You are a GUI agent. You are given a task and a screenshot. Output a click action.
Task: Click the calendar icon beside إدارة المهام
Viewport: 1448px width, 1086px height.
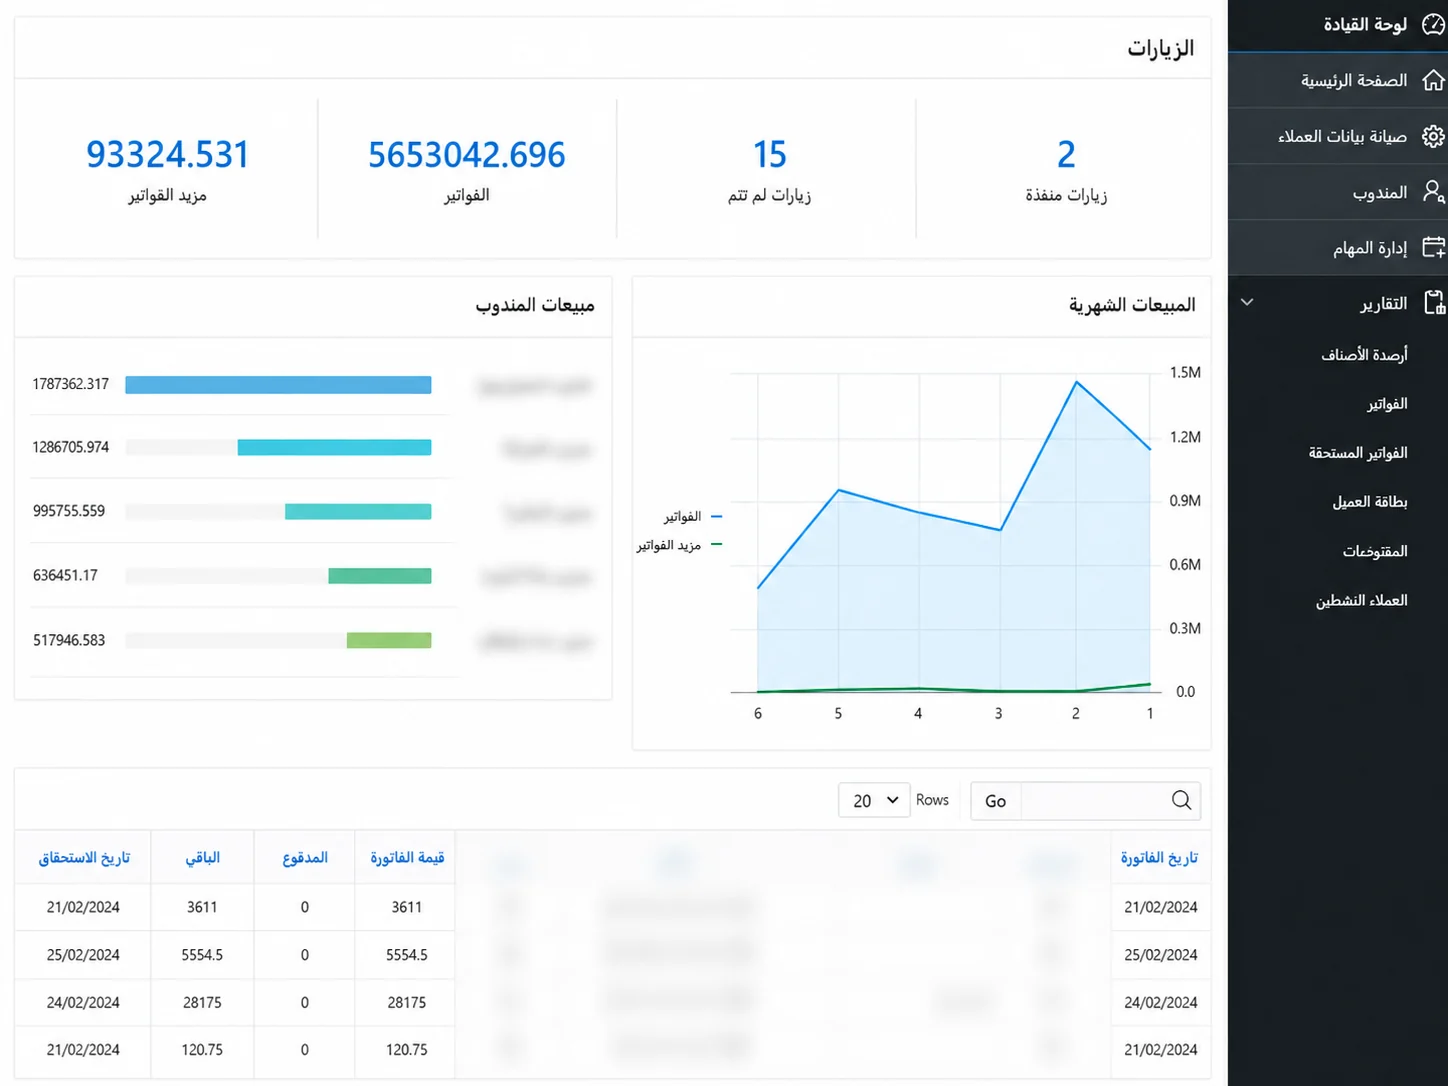click(x=1433, y=247)
